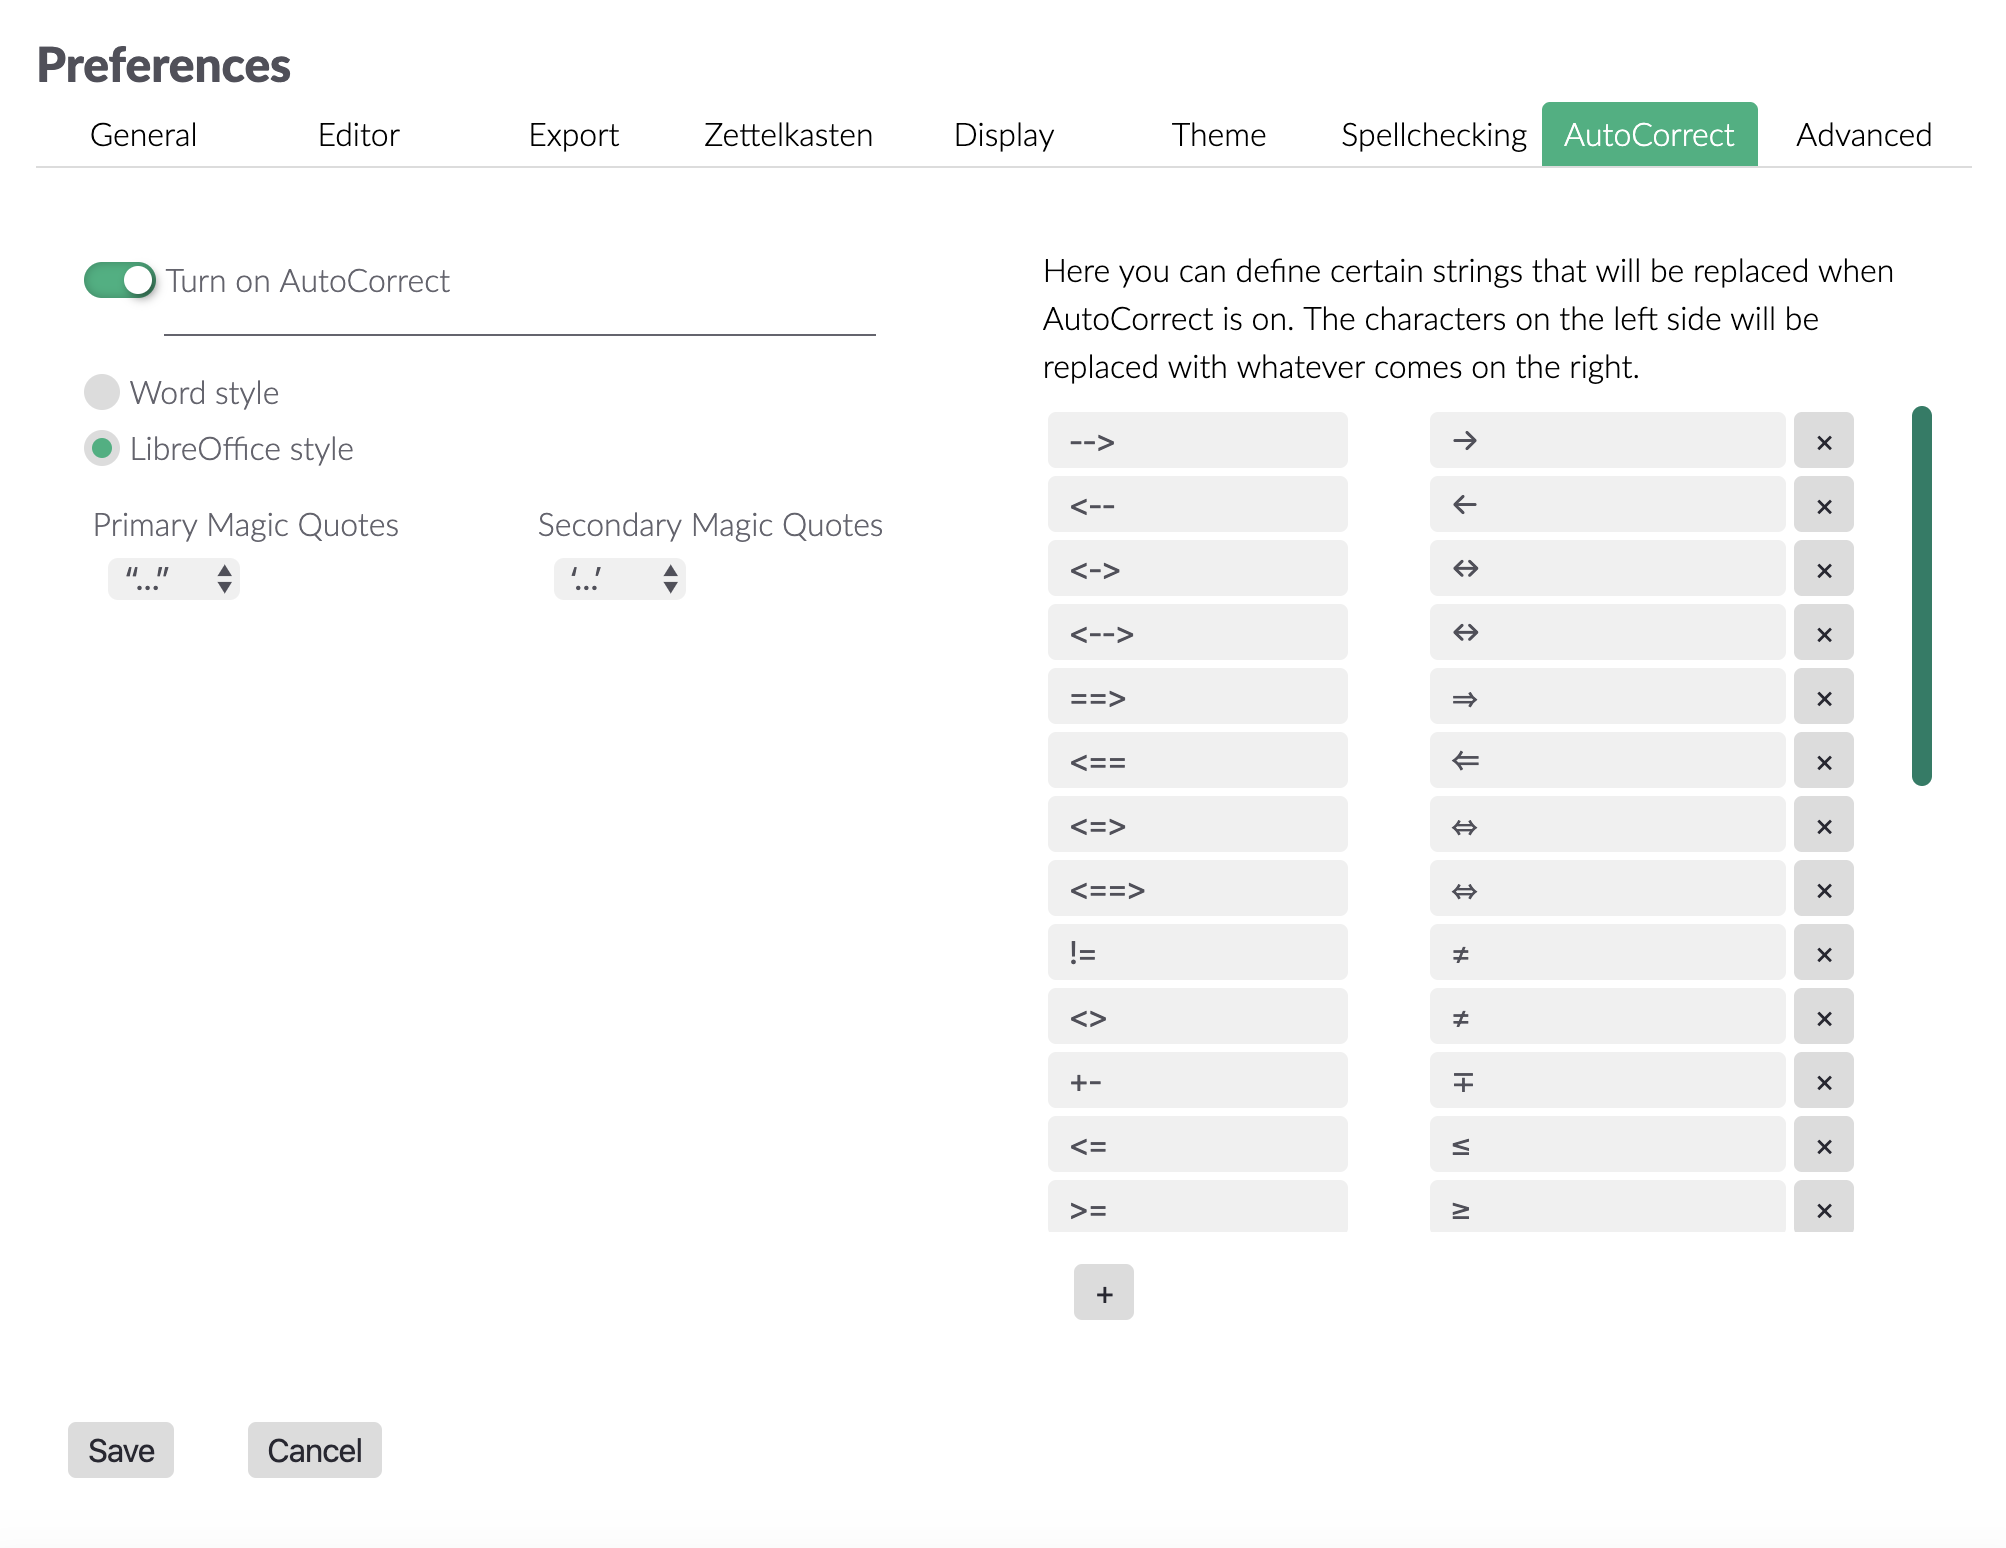Cancel the preferences changes

coord(314,1450)
